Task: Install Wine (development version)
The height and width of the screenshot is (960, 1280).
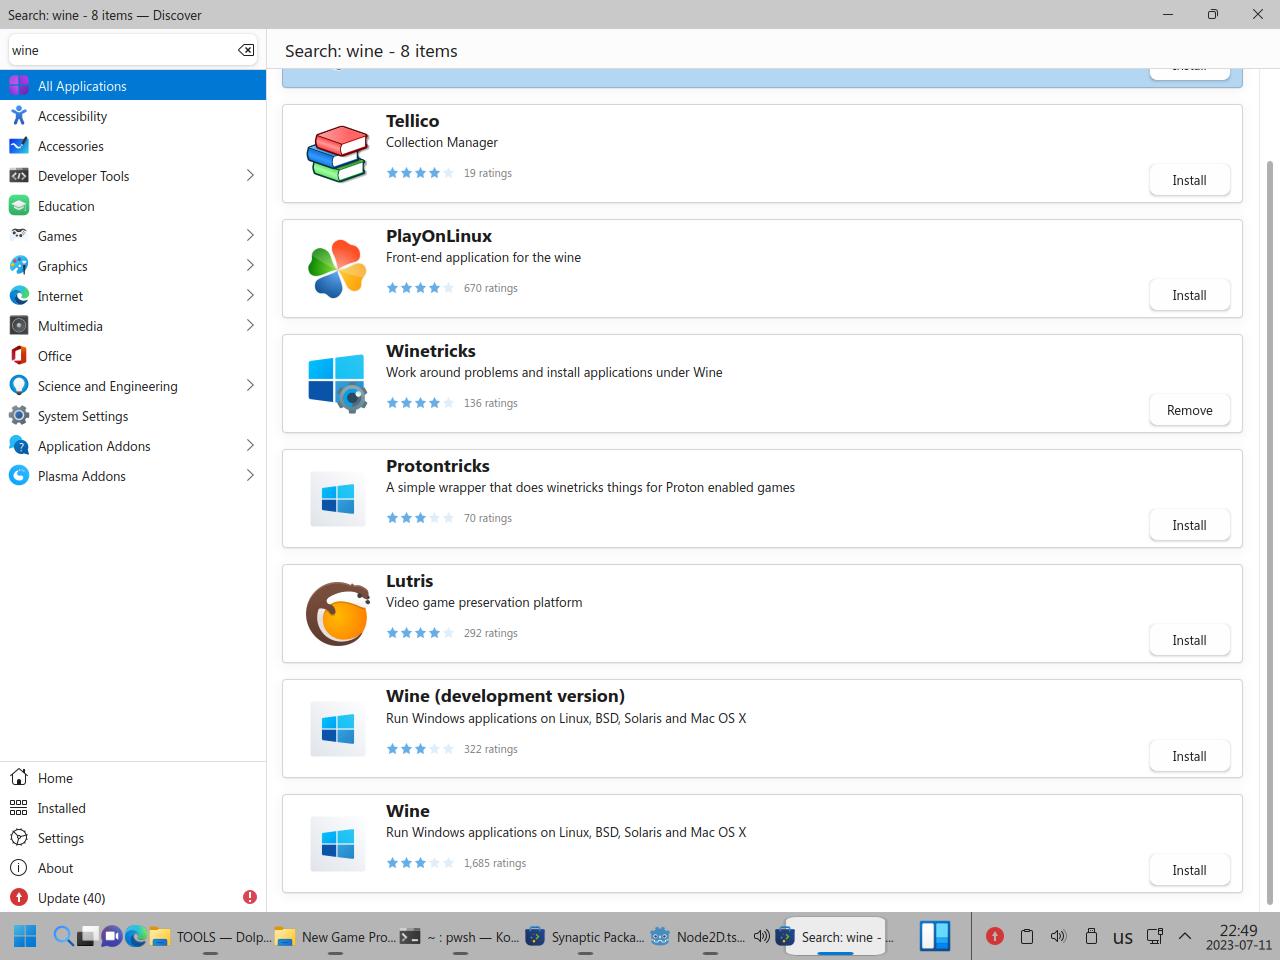Action: click(x=1189, y=756)
